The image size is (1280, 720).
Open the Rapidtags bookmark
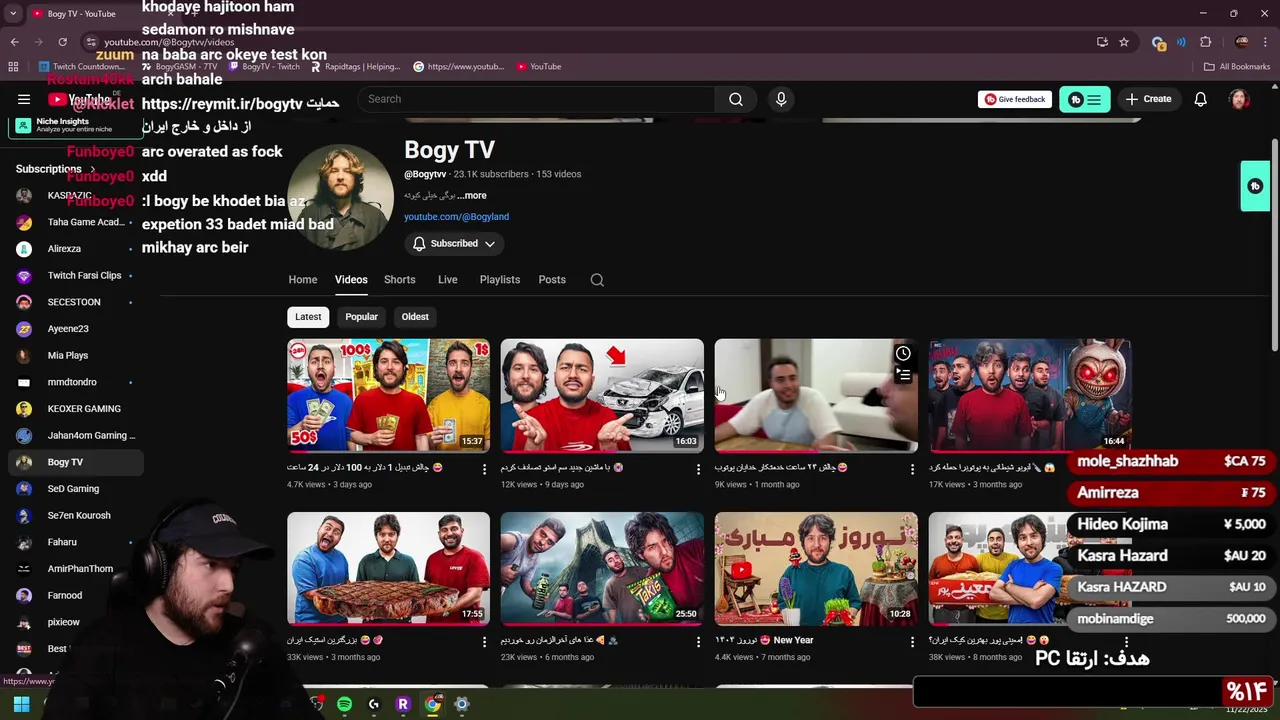(355, 67)
